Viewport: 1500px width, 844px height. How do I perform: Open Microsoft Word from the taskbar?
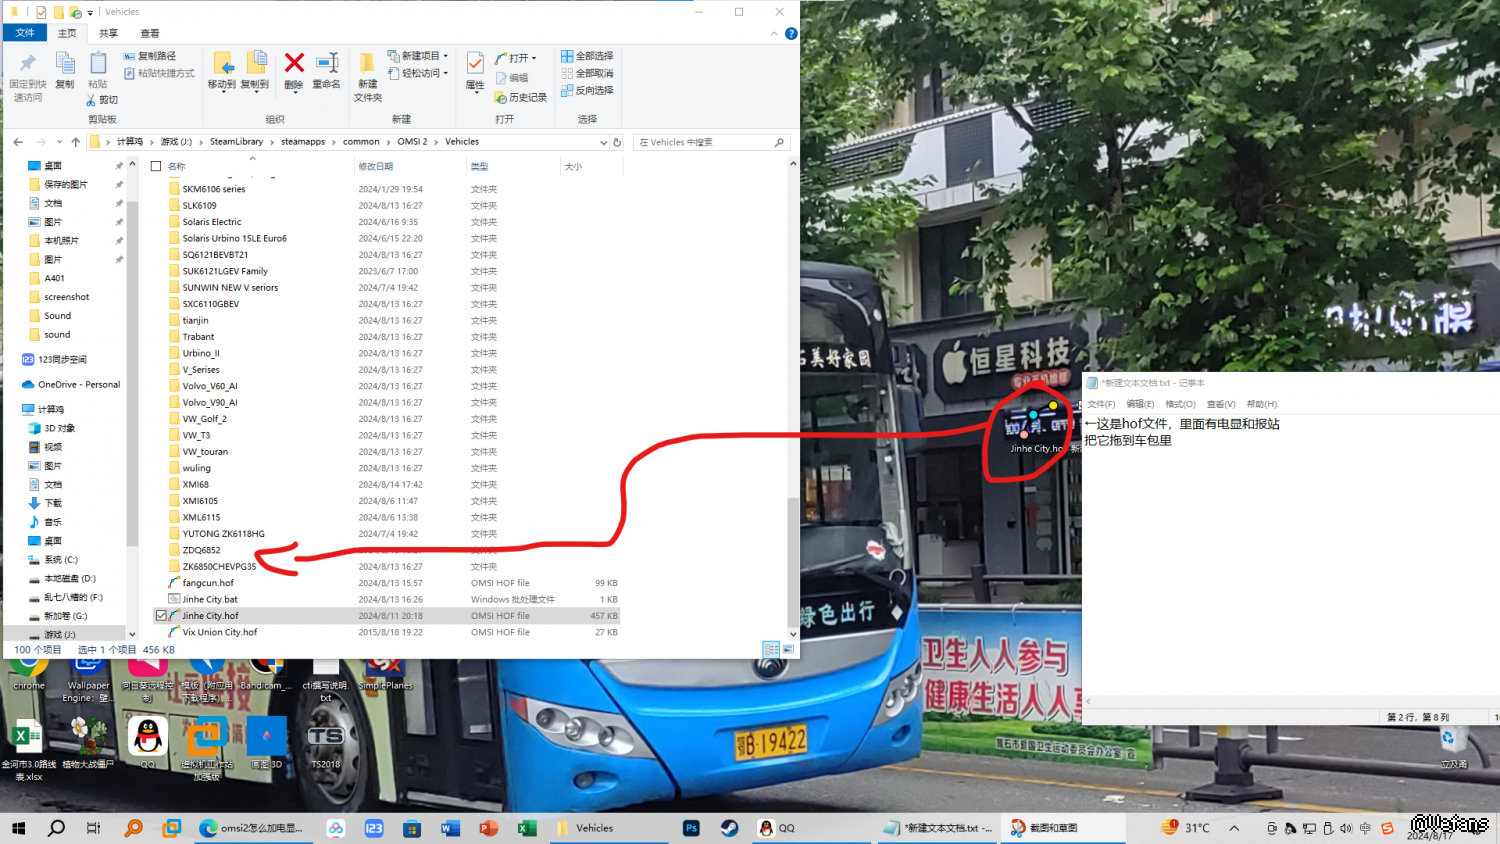click(449, 828)
